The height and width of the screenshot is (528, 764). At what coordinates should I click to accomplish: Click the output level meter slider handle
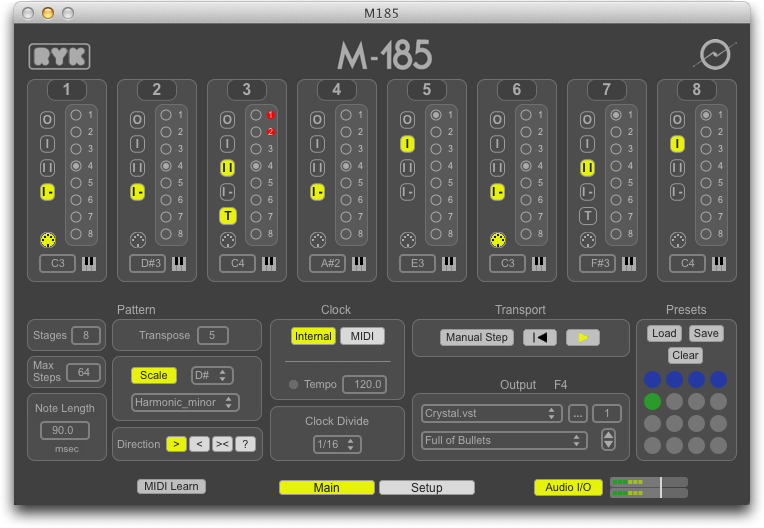click(661, 487)
